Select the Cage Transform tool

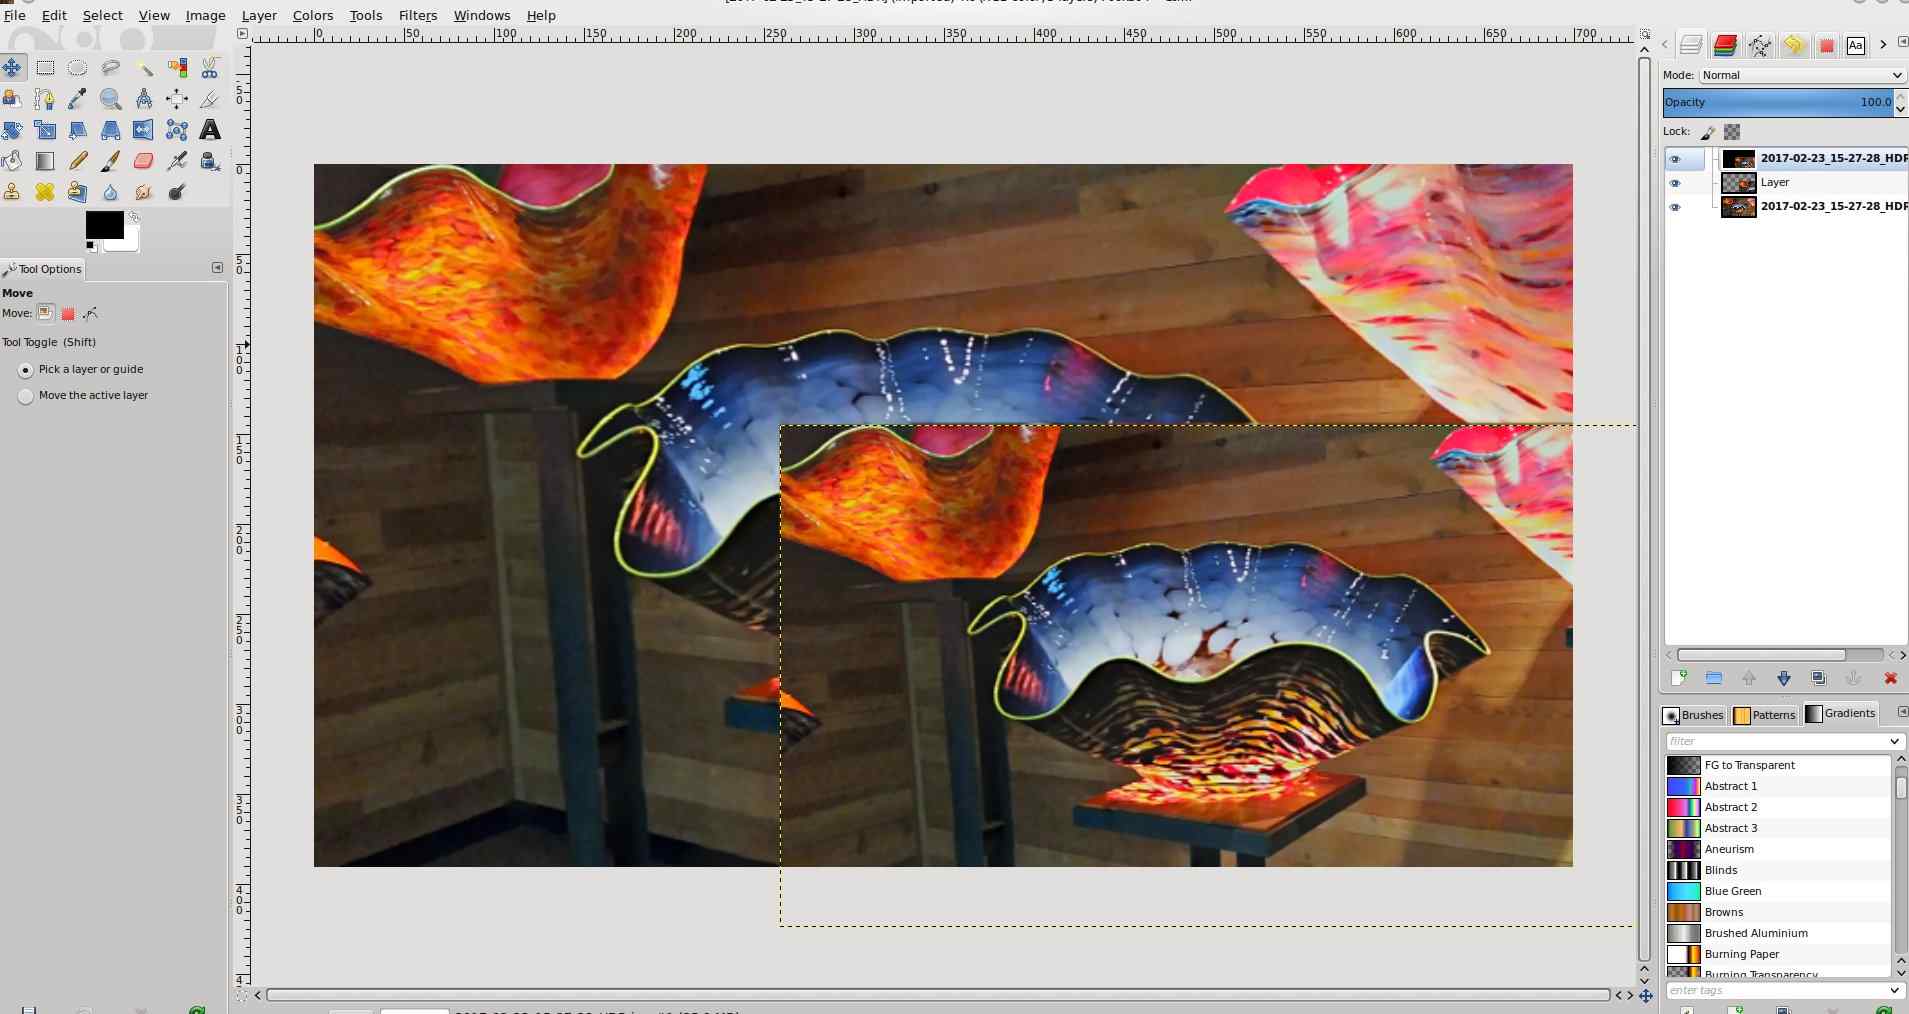pyautogui.click(x=177, y=130)
